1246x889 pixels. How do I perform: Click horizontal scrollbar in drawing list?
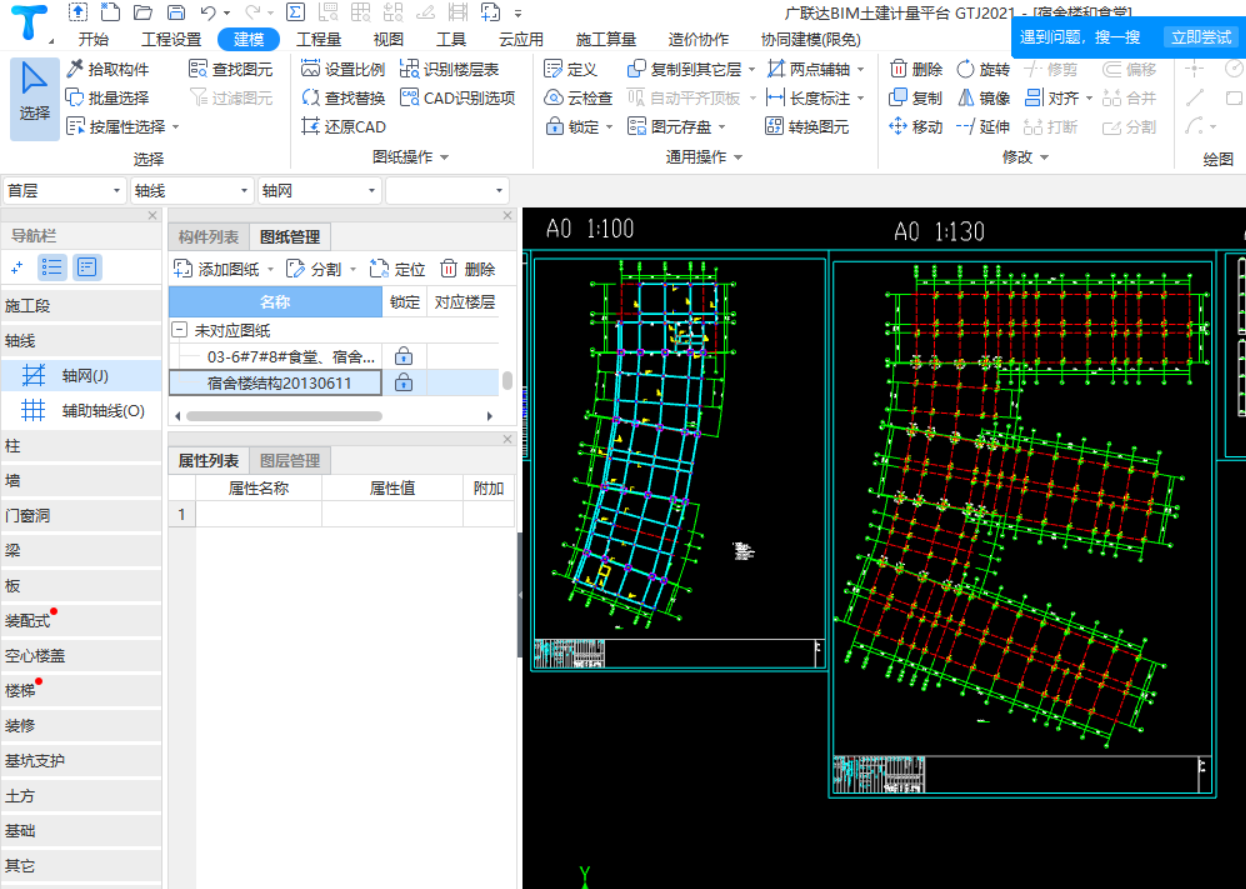tap(284, 416)
